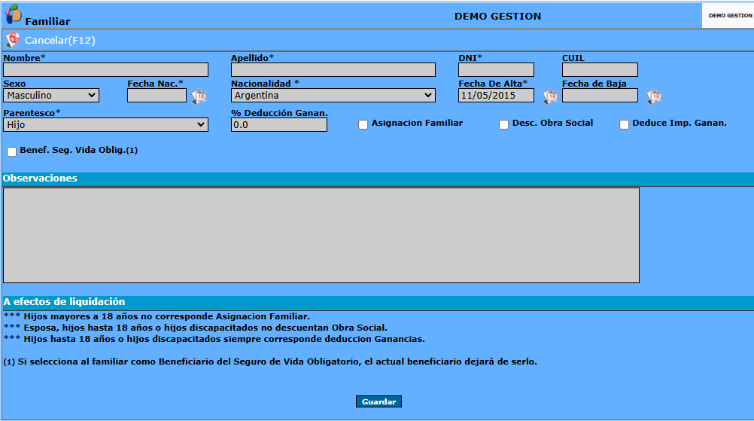Expand the Nacionalidad dropdown

click(x=333, y=95)
